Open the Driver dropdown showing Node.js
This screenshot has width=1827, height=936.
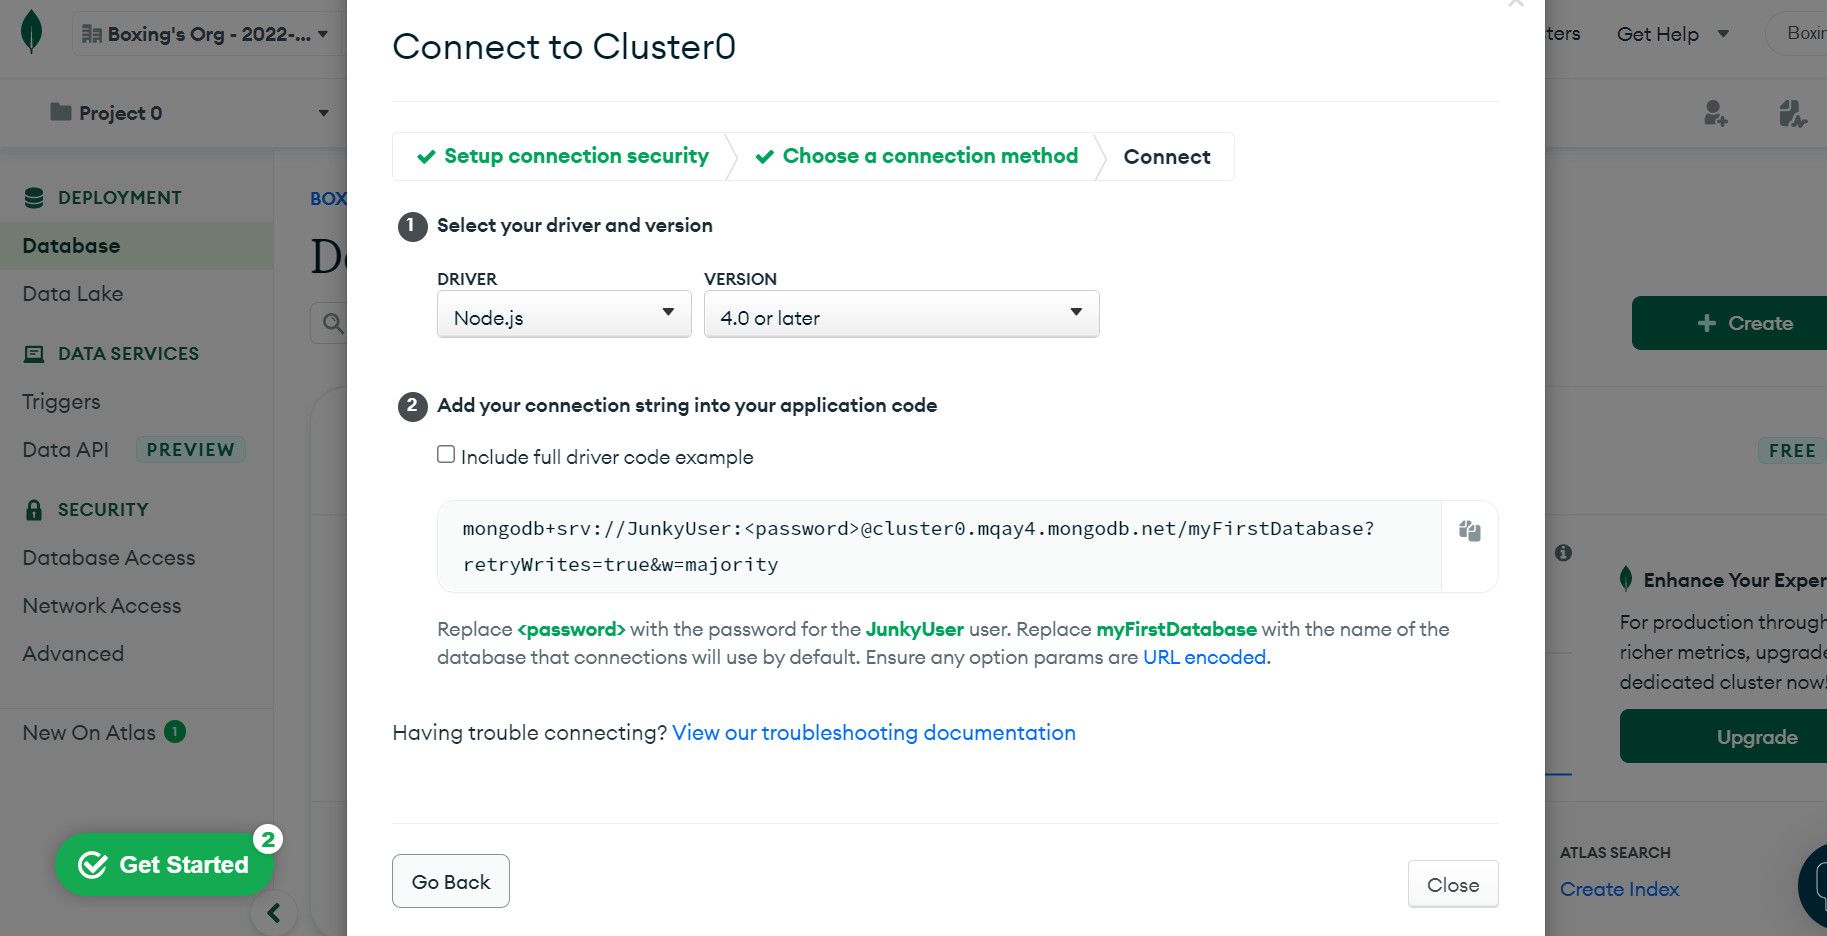click(564, 315)
